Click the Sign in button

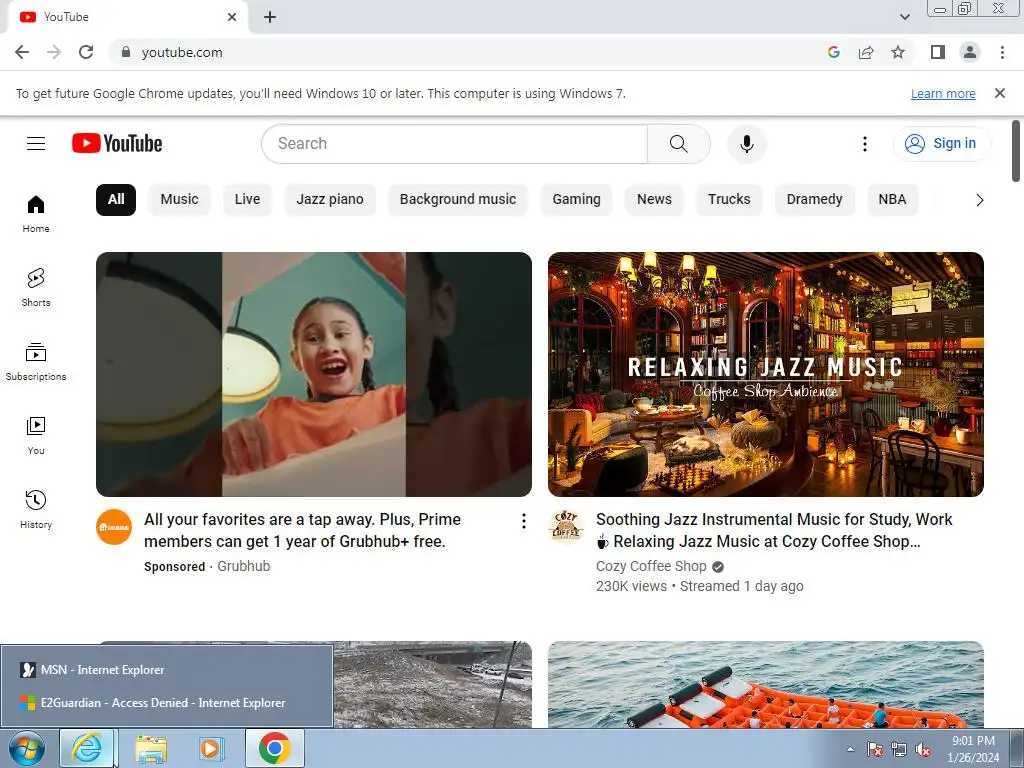[x=941, y=144]
